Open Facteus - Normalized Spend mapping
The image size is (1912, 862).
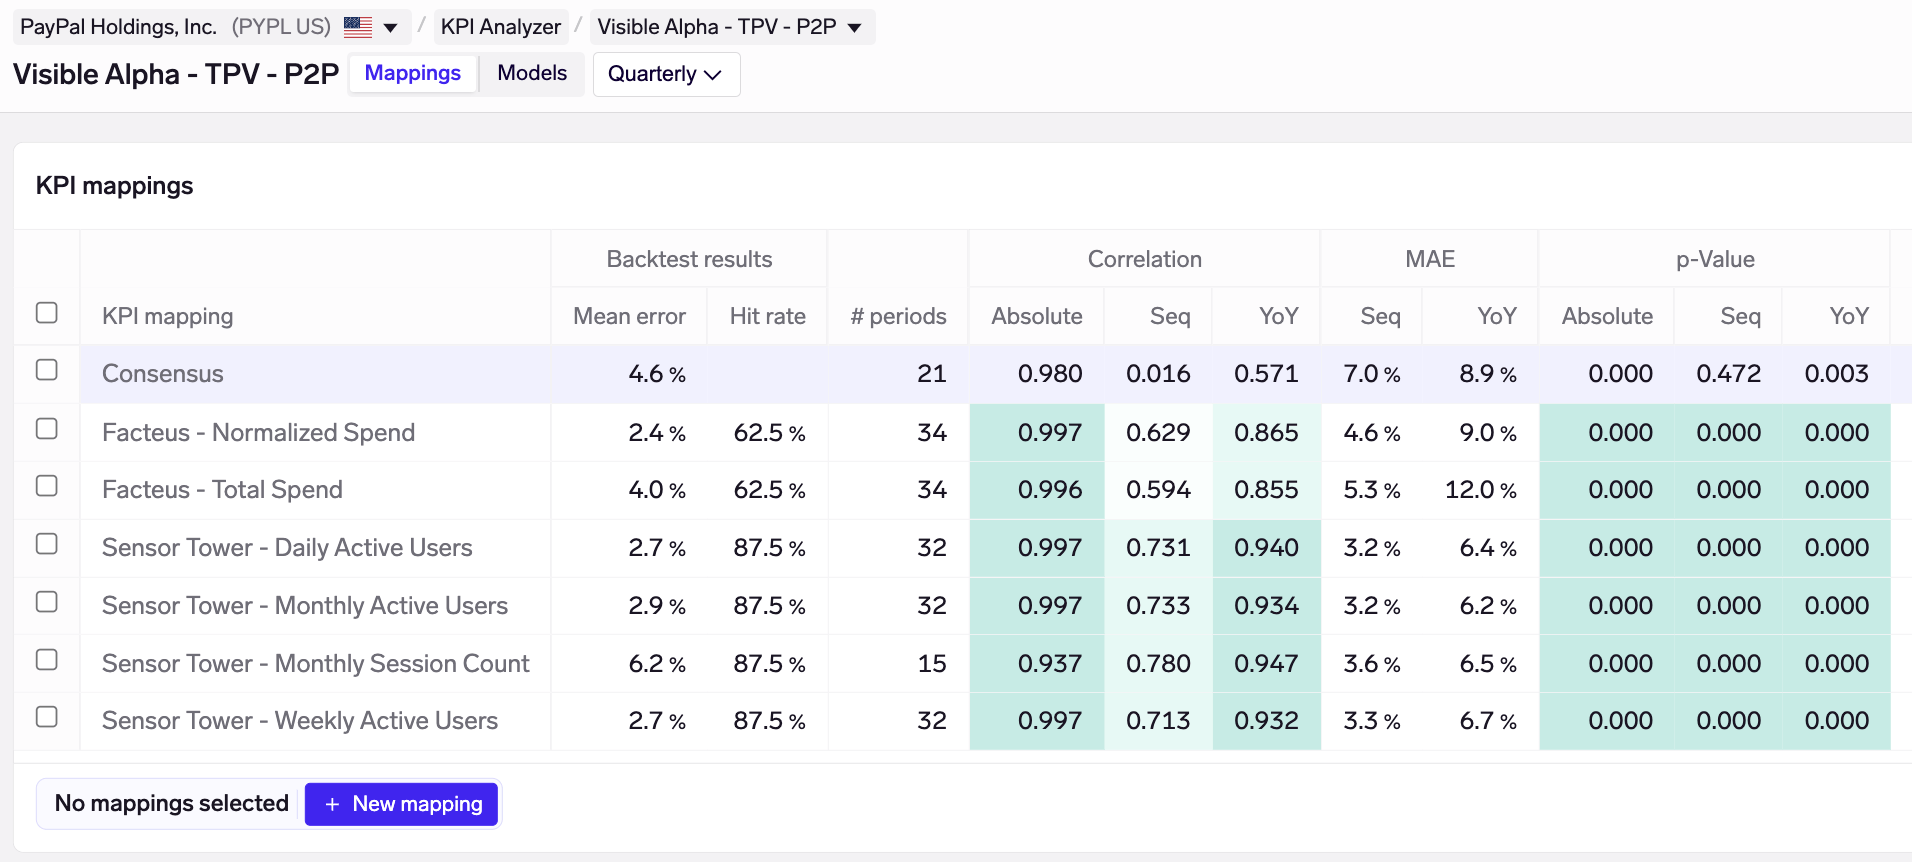point(258,433)
